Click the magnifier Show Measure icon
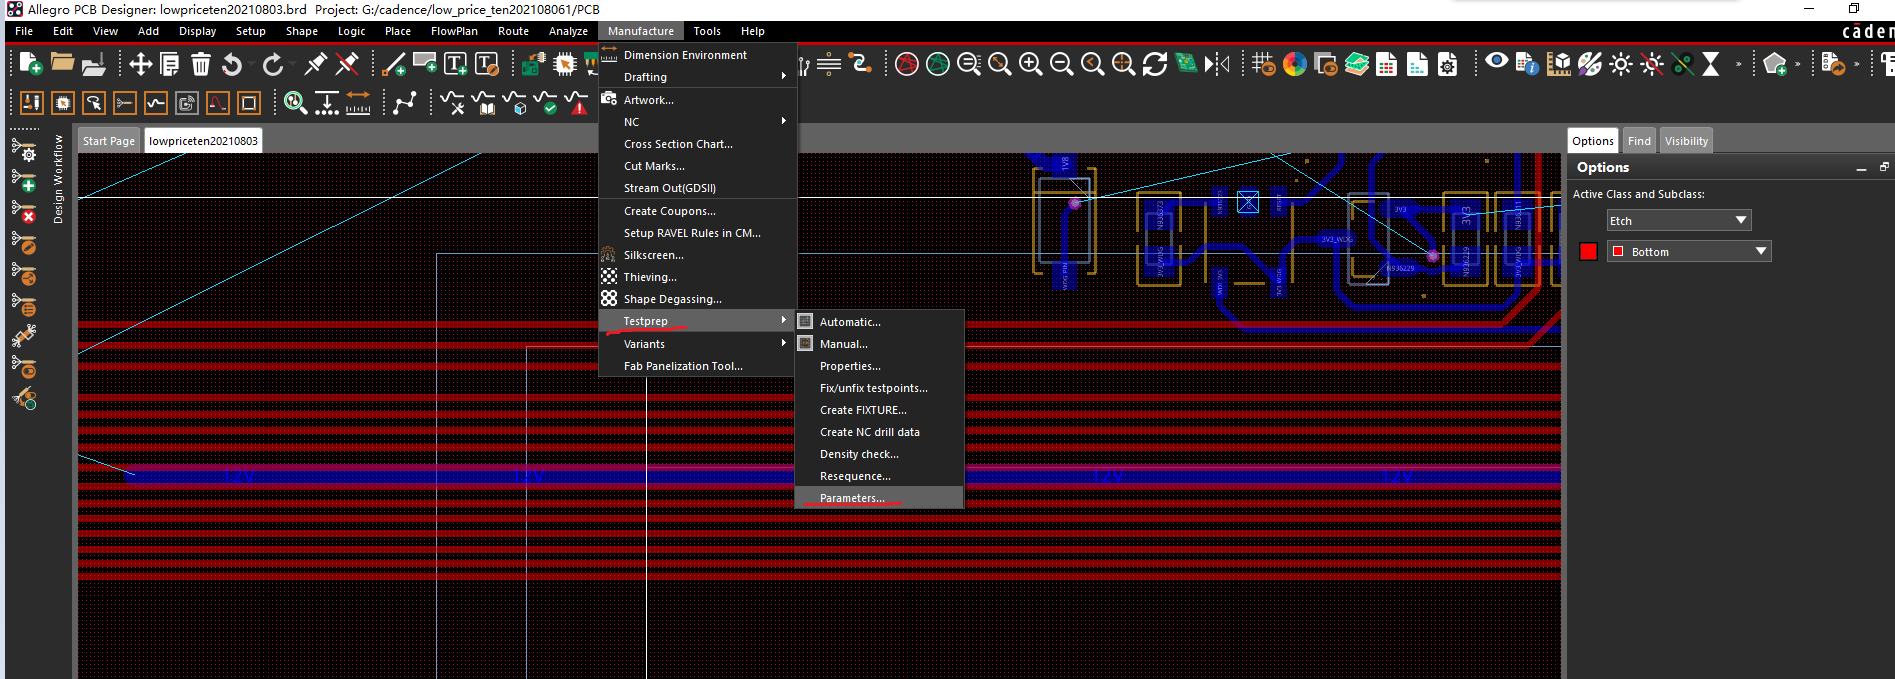Viewport: 1895px width, 679px height. point(295,102)
